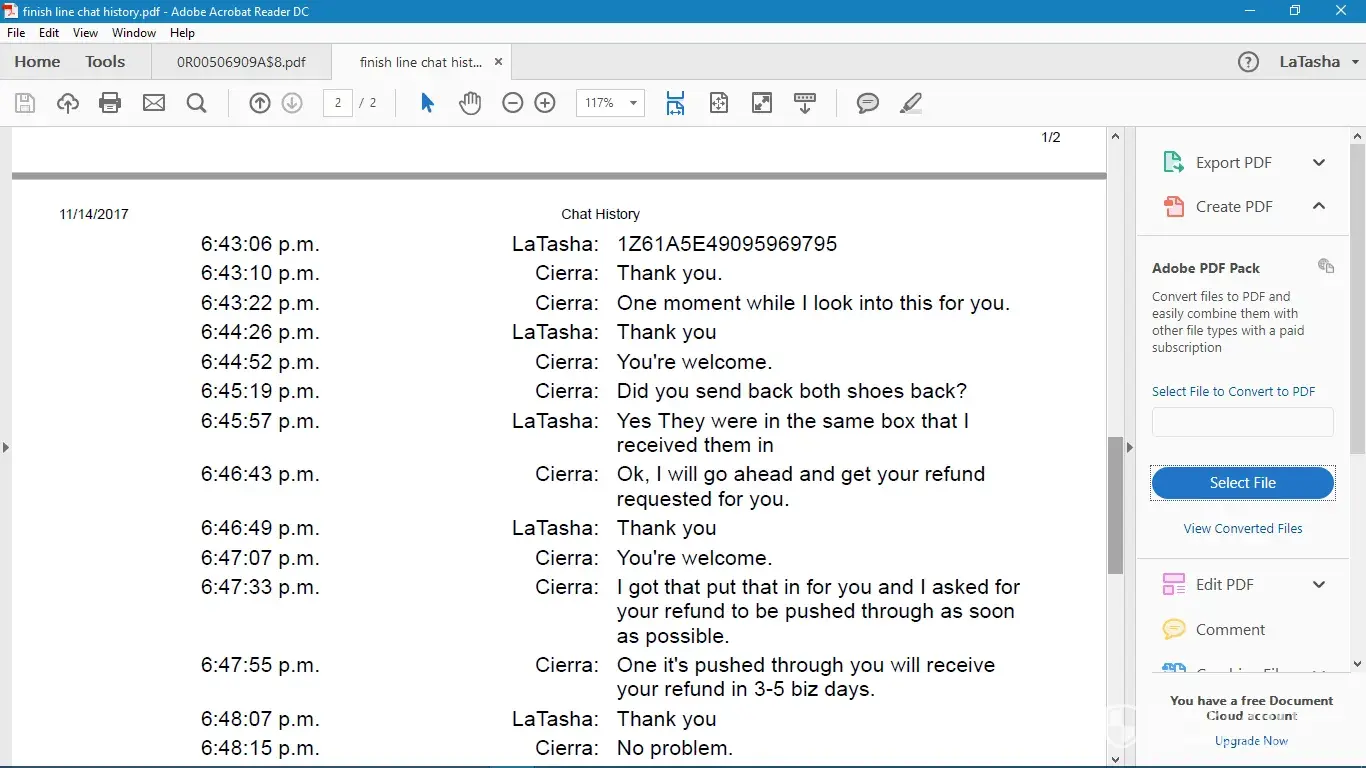Image resolution: width=1366 pixels, height=768 pixels.
Task: Collapse the Create PDF section
Action: (x=1319, y=206)
